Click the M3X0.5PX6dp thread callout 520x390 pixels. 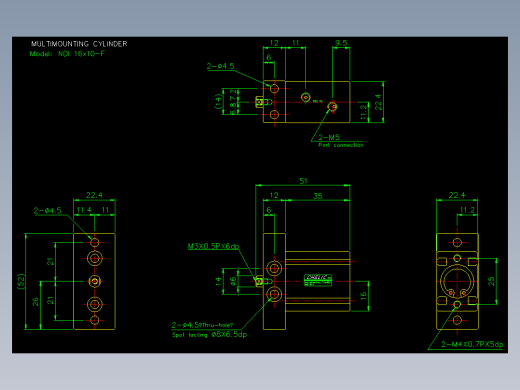[213, 246]
